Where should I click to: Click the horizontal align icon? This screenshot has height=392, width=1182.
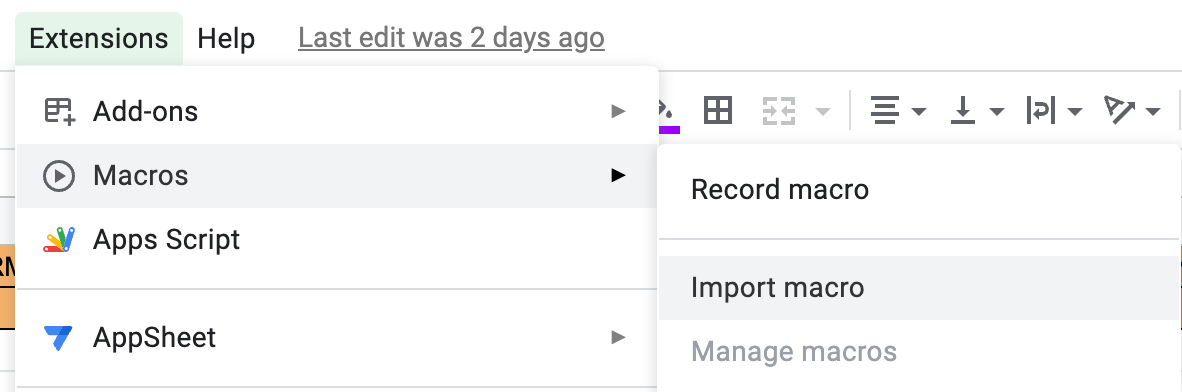883,112
